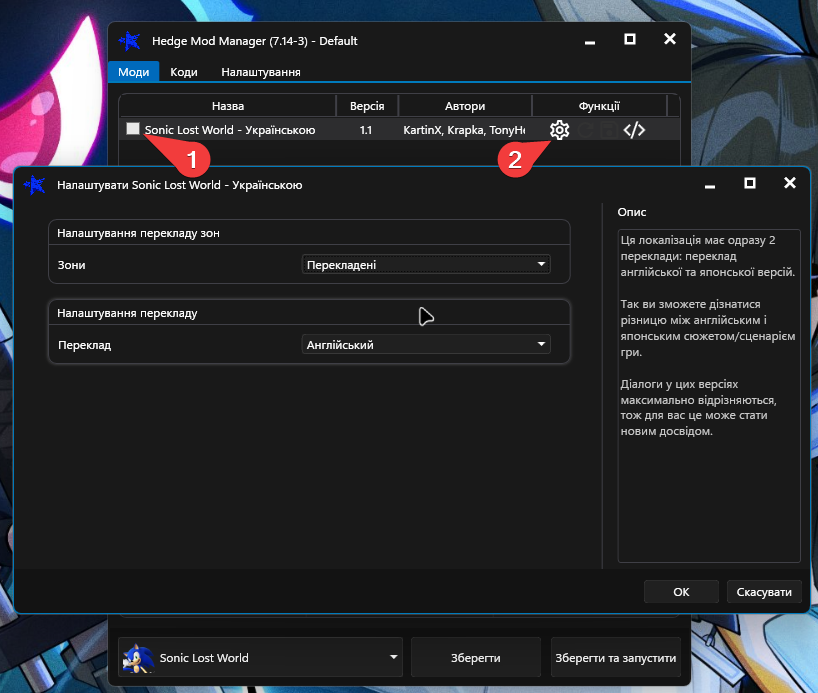Sort mods by Назва column header
Viewport: 818px width, 693px height.
[228, 106]
